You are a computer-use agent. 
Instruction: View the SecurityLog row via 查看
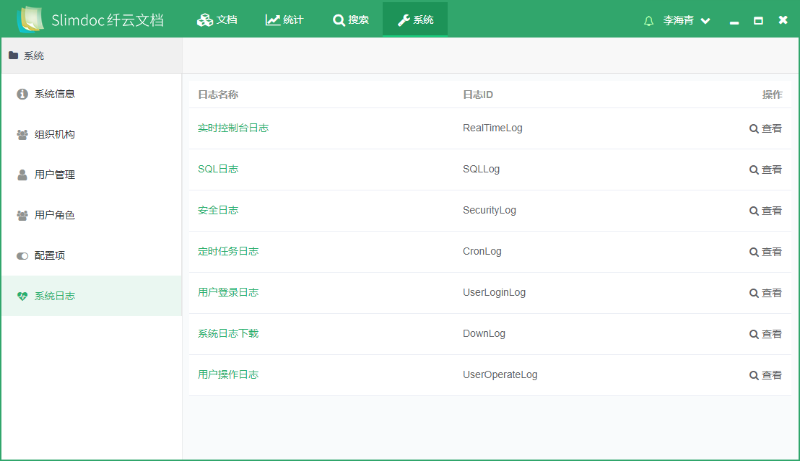(x=766, y=211)
